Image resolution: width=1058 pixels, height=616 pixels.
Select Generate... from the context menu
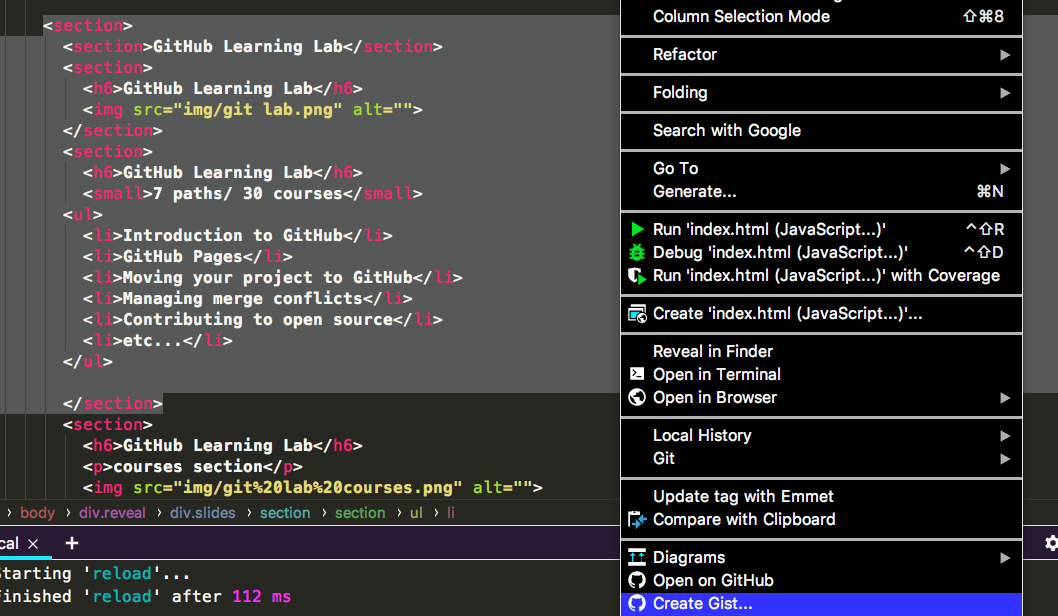(x=821, y=192)
